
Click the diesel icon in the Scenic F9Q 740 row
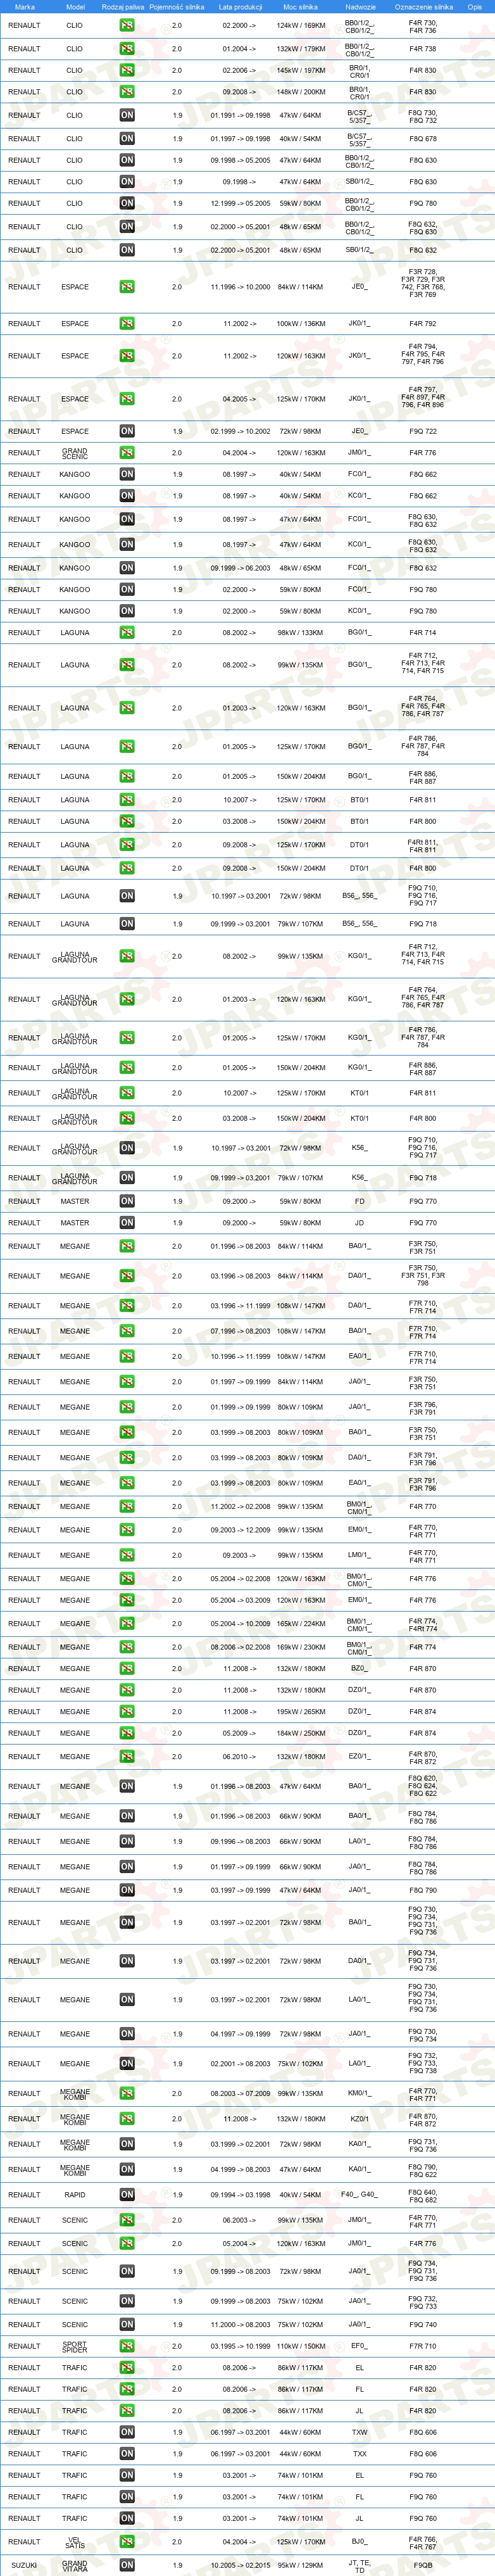coord(127,2324)
